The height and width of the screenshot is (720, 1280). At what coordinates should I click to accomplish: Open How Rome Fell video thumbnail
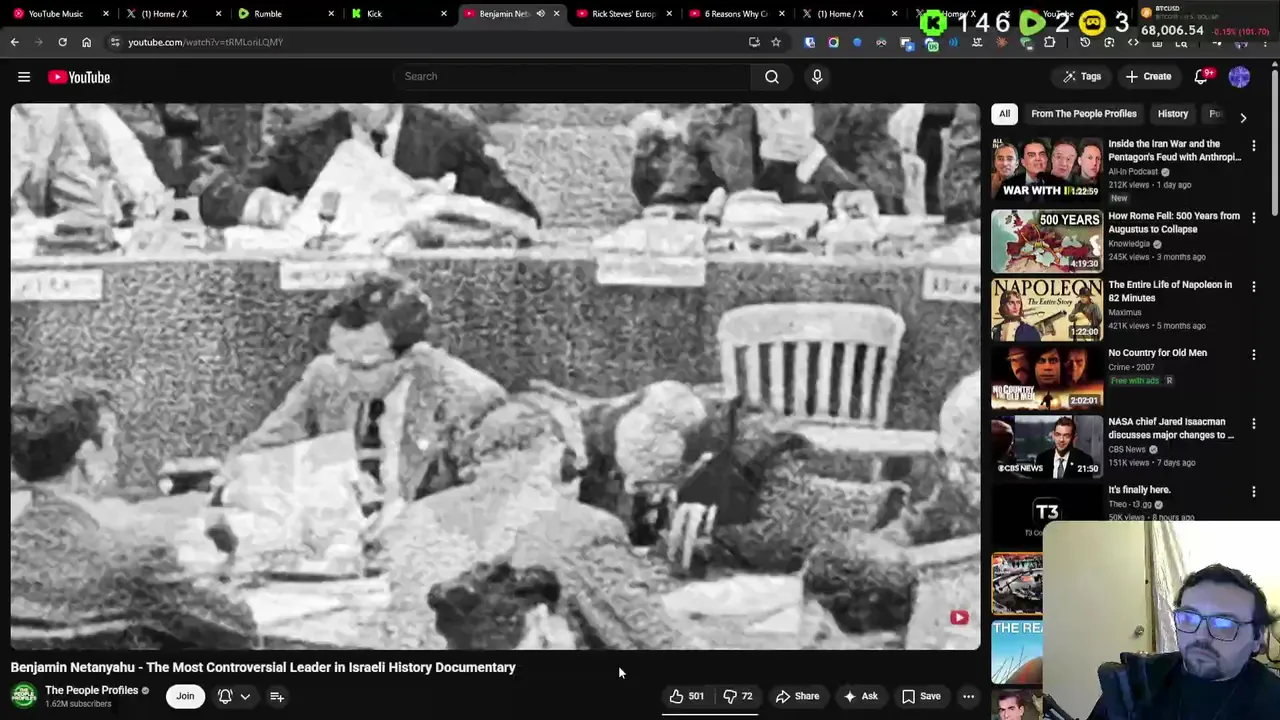(1046, 240)
